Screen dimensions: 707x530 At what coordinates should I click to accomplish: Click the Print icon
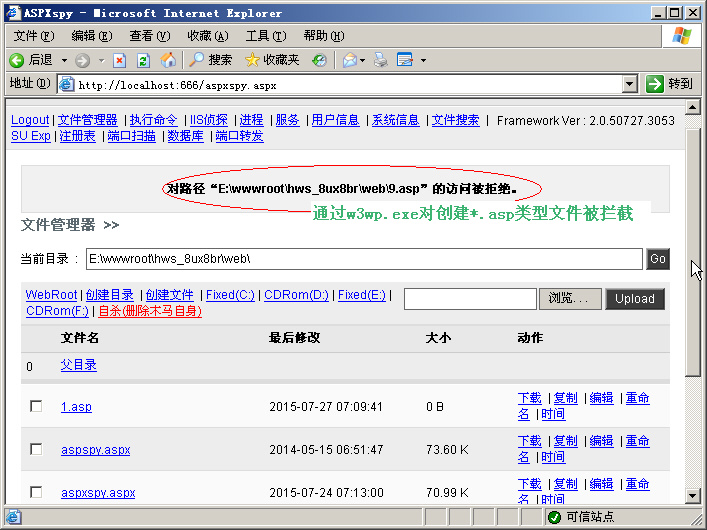[x=381, y=60]
